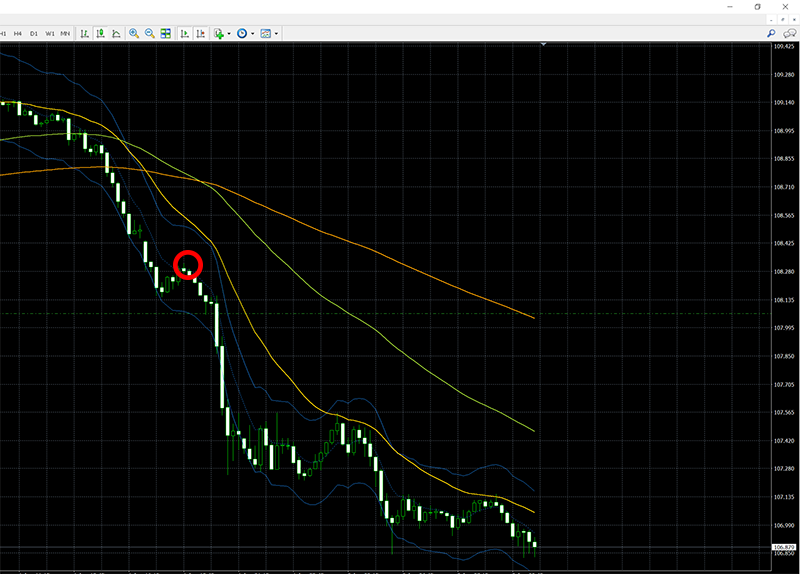Click the chart shift triangle marker
800x574 pixels.
(543, 45)
